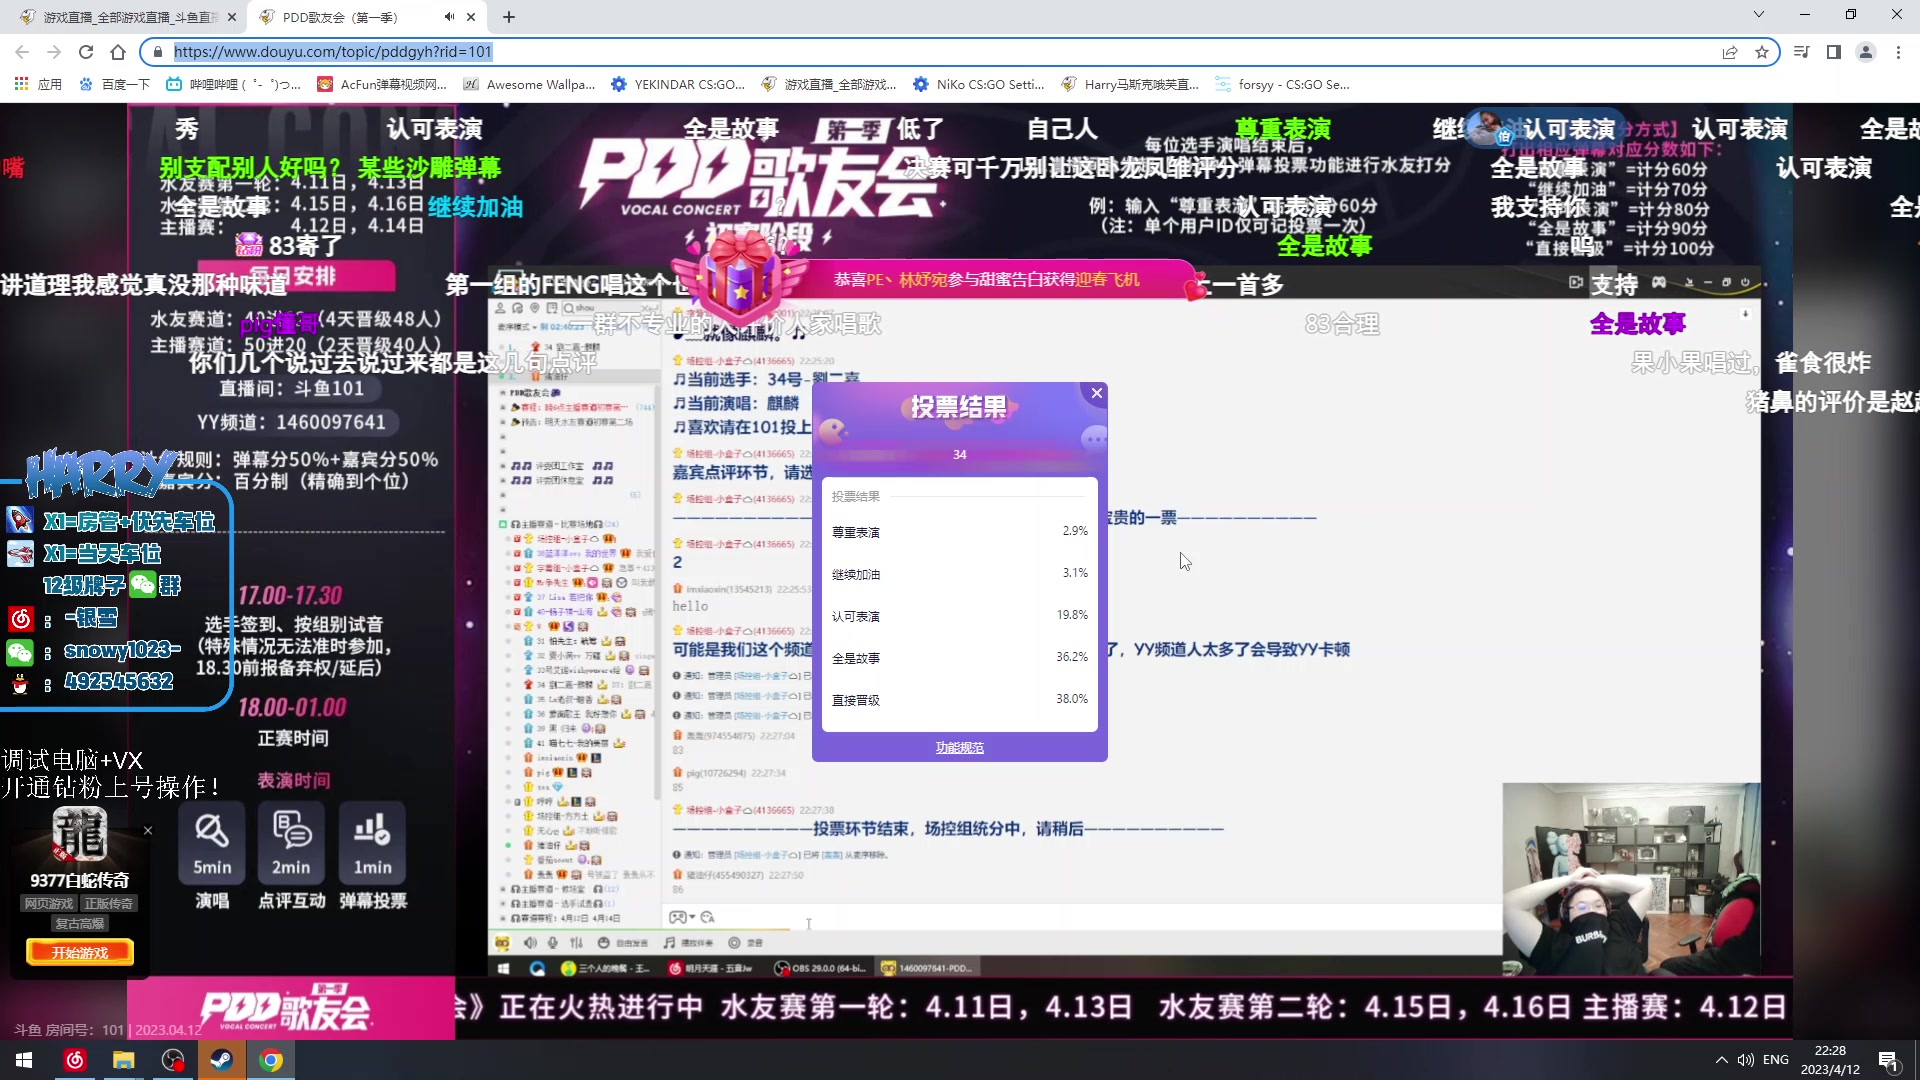Open File Explorer from taskbar
This screenshot has width=1920, height=1080.
tap(124, 1060)
